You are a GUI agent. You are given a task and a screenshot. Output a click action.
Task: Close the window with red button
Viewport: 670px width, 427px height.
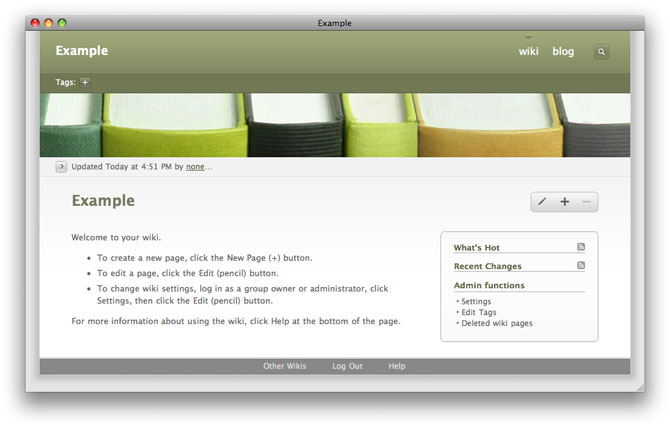tap(35, 23)
